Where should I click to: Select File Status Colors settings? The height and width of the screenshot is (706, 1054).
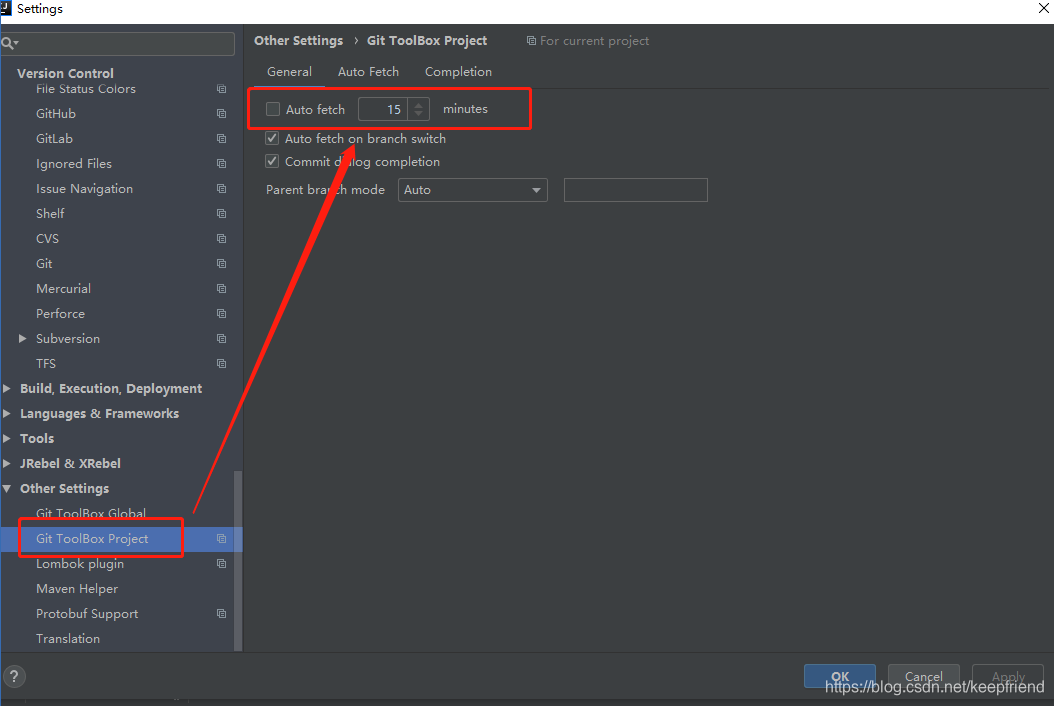[86, 89]
